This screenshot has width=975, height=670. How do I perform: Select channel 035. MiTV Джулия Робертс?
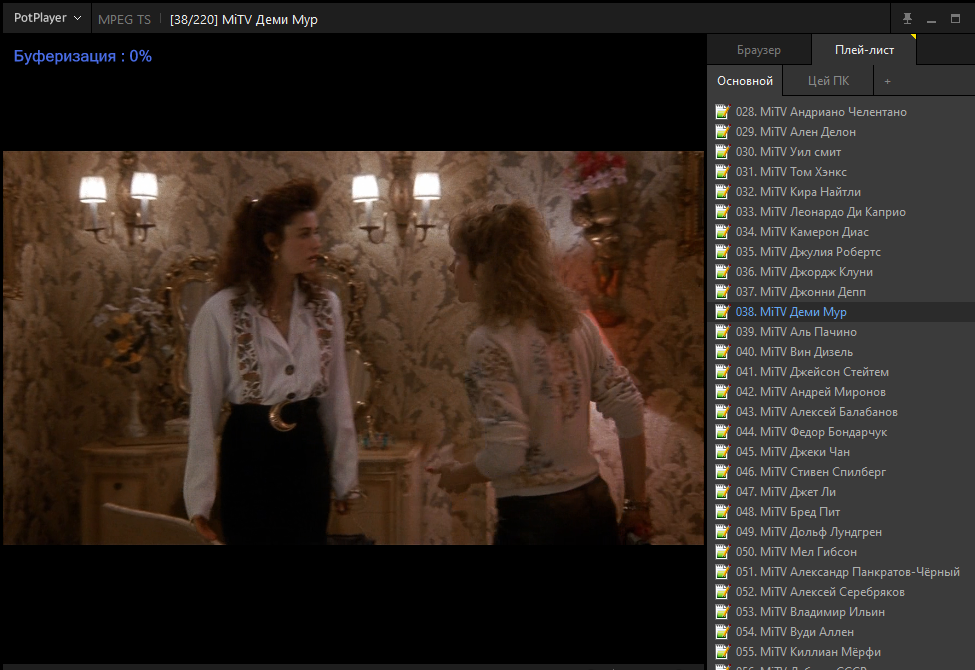841,252
